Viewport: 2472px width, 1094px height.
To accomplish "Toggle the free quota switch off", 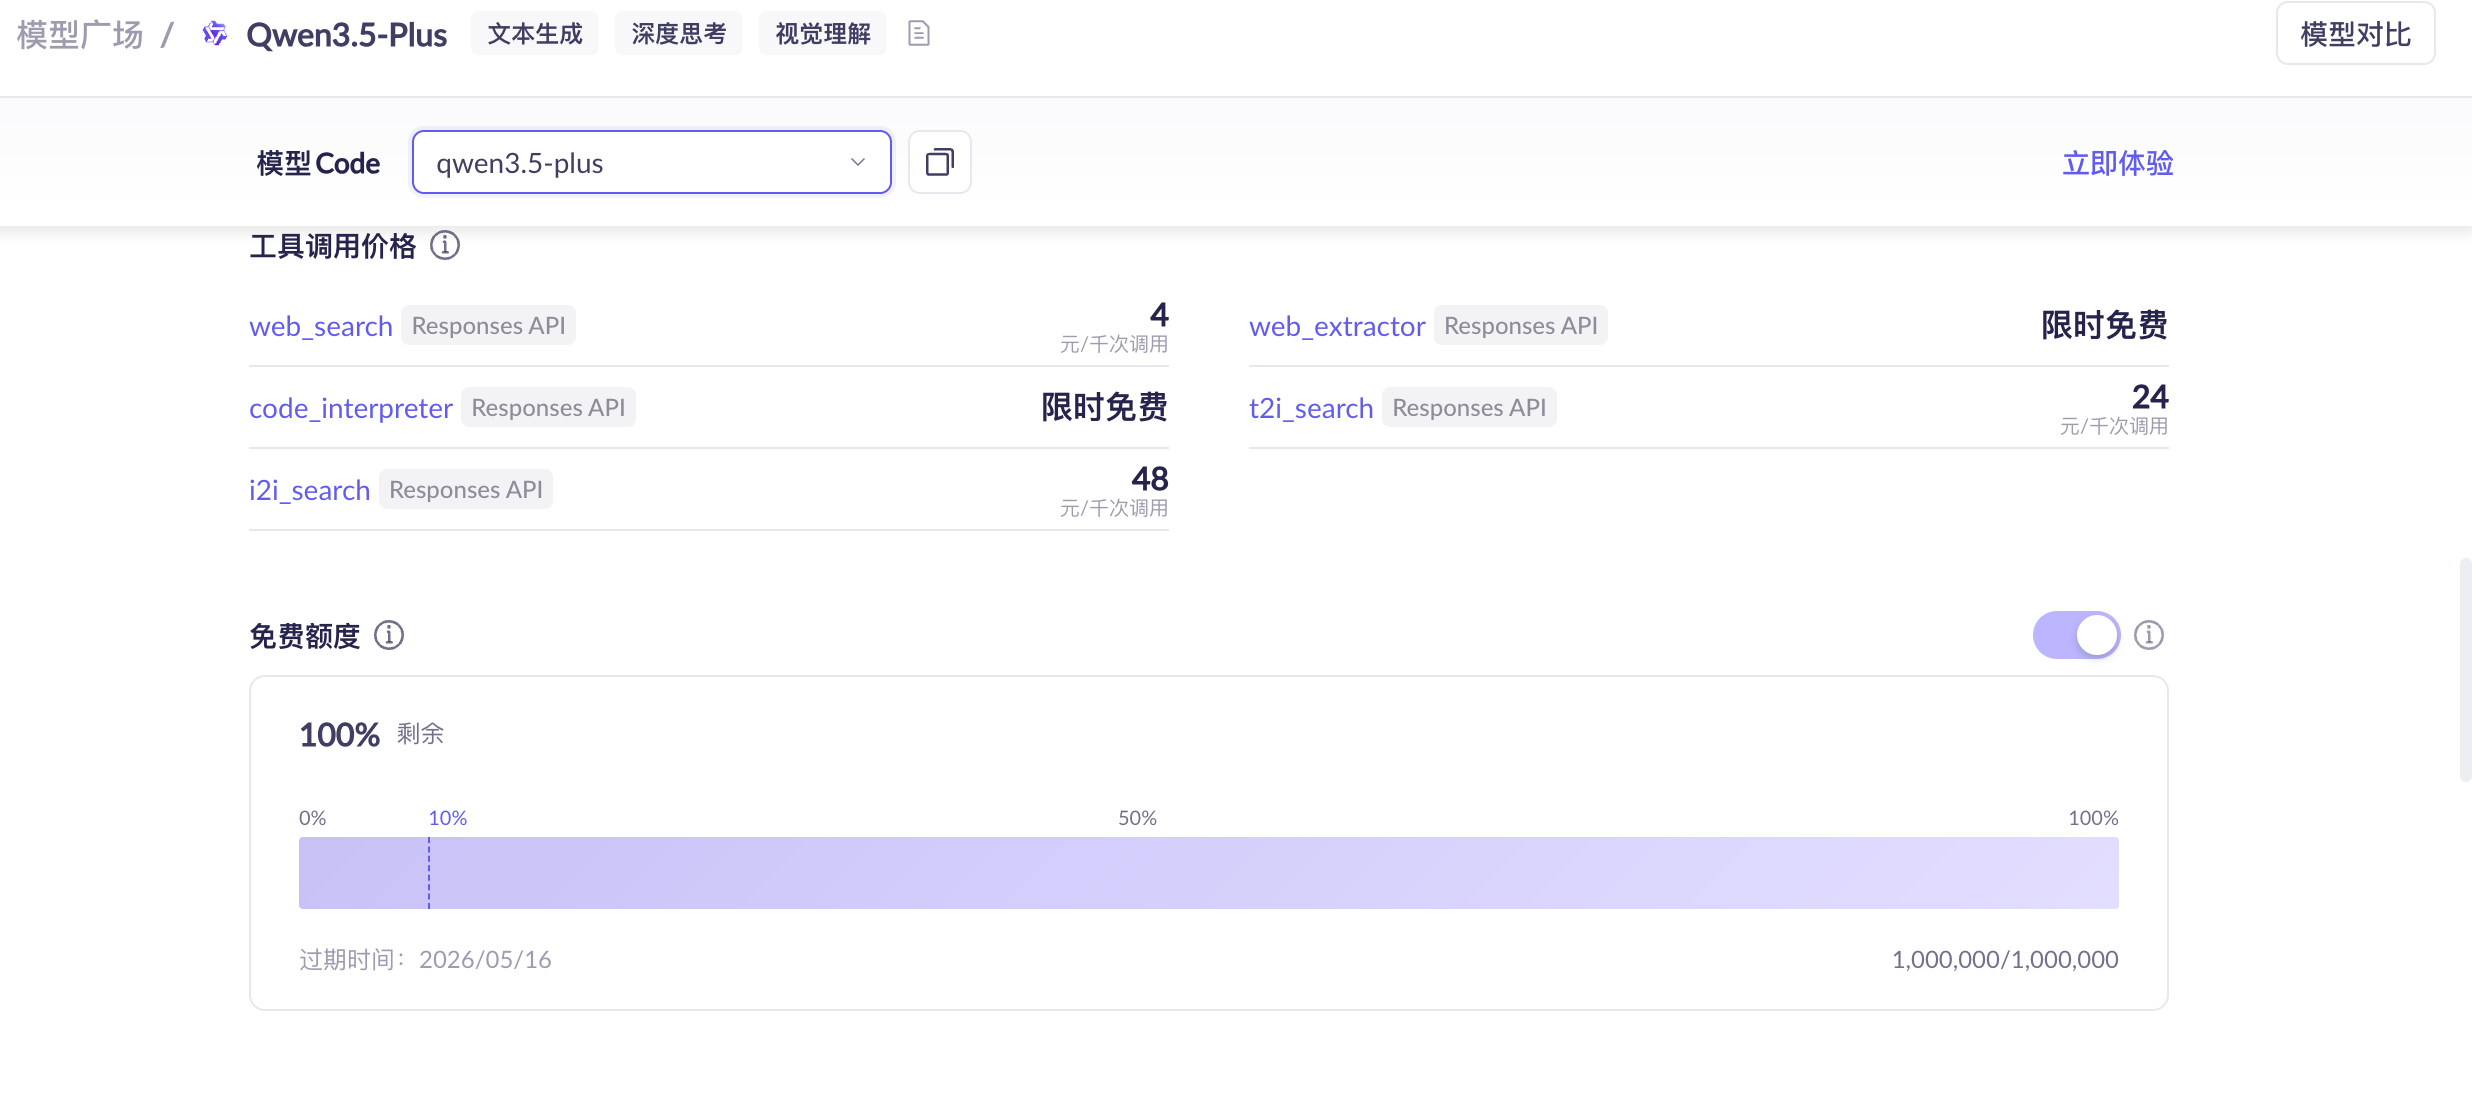I will pyautogui.click(x=2076, y=635).
